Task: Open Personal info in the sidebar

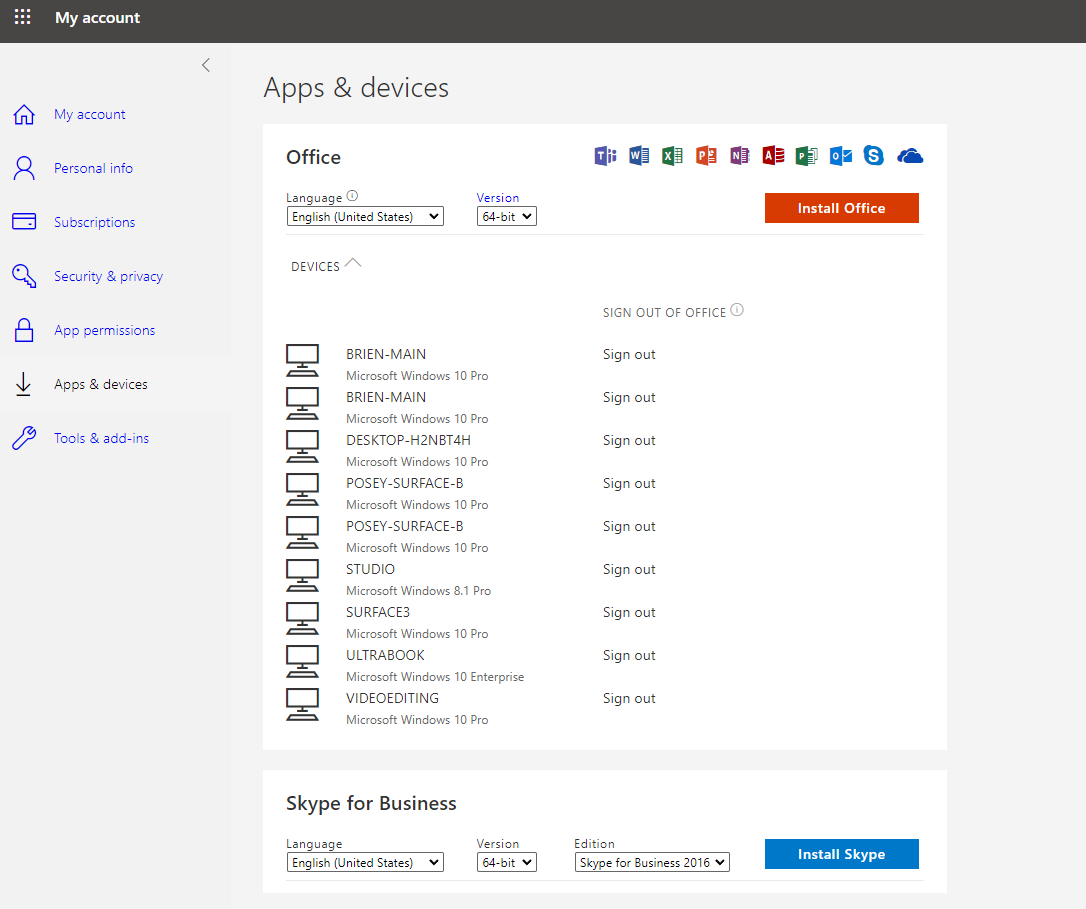Action: pyautogui.click(x=94, y=168)
